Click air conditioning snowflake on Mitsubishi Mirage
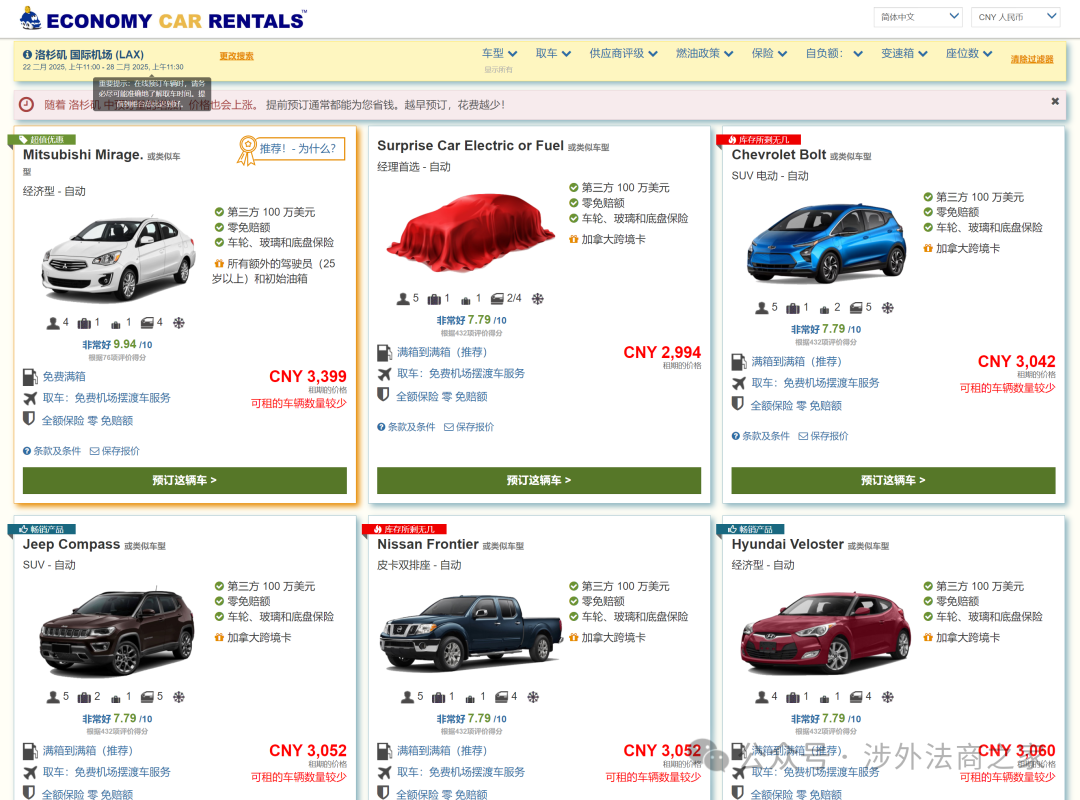 coord(178,322)
